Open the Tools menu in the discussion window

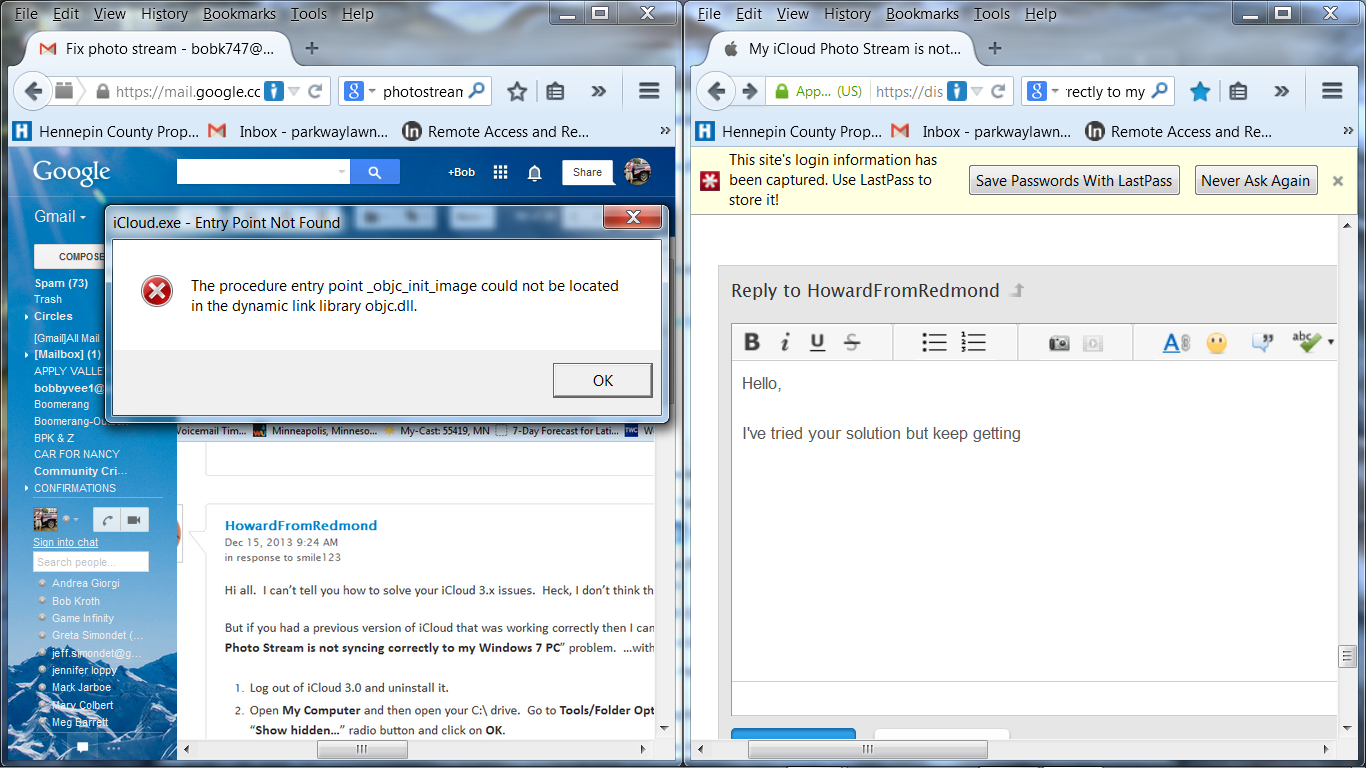992,14
